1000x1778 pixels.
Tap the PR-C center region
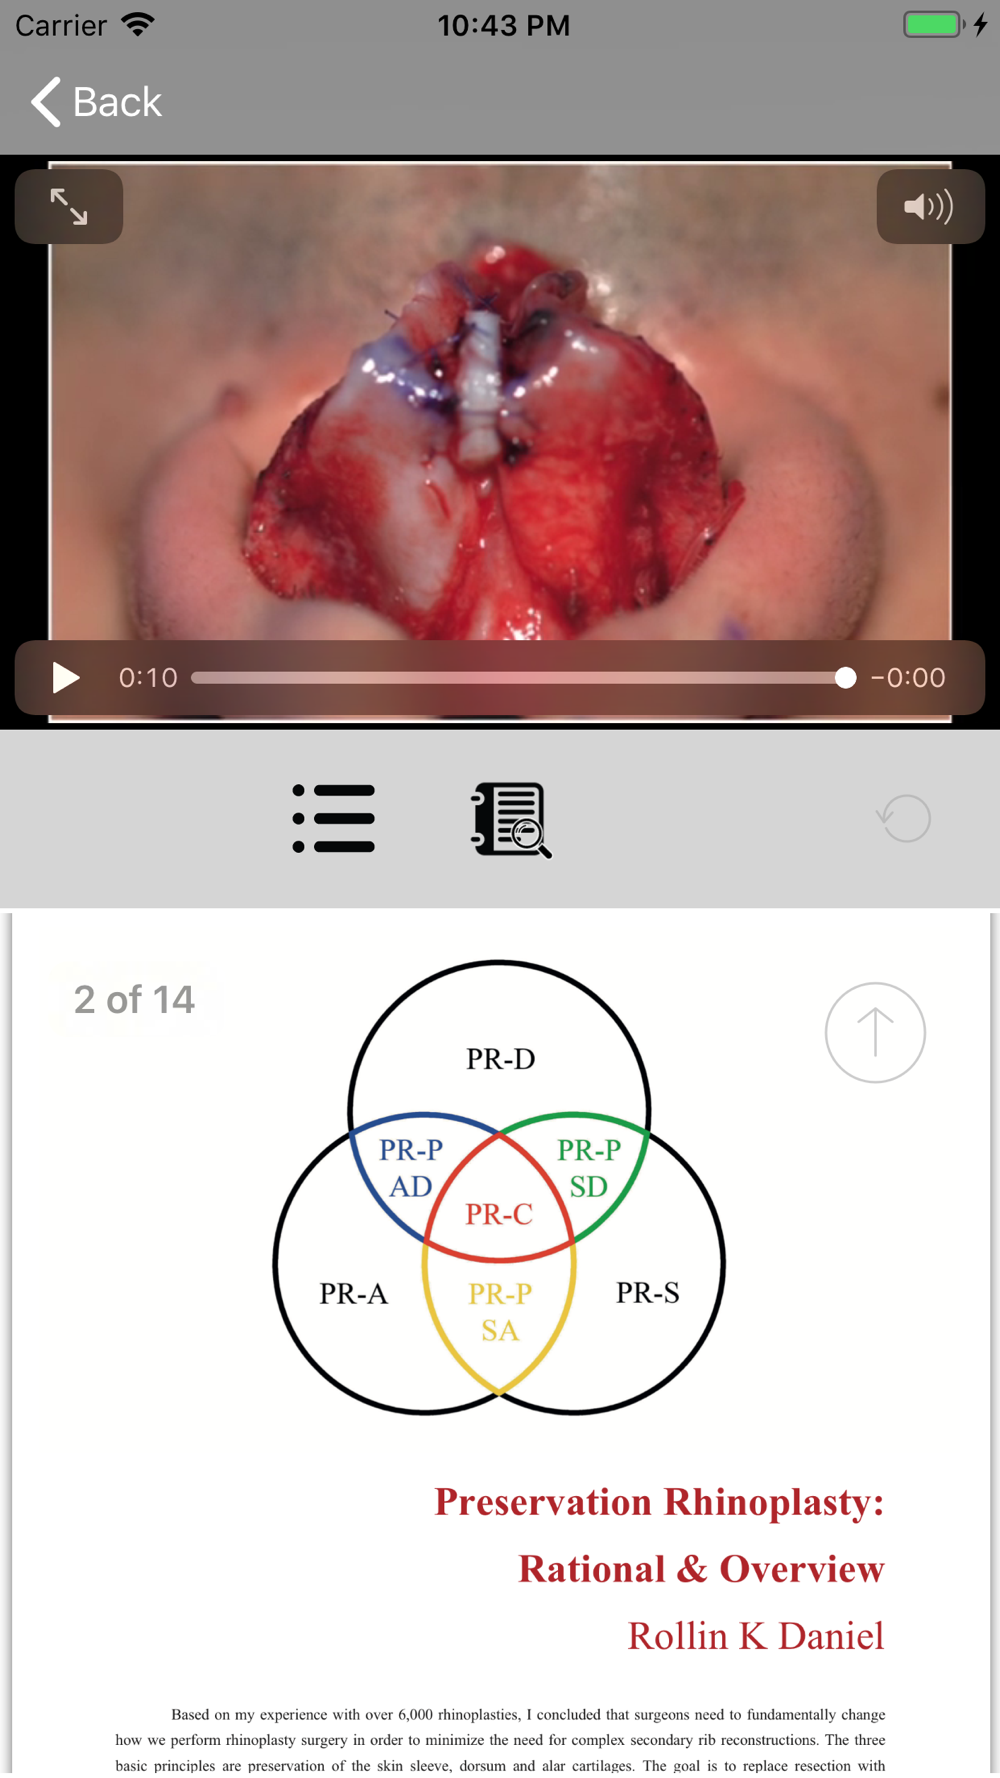[x=499, y=1214]
